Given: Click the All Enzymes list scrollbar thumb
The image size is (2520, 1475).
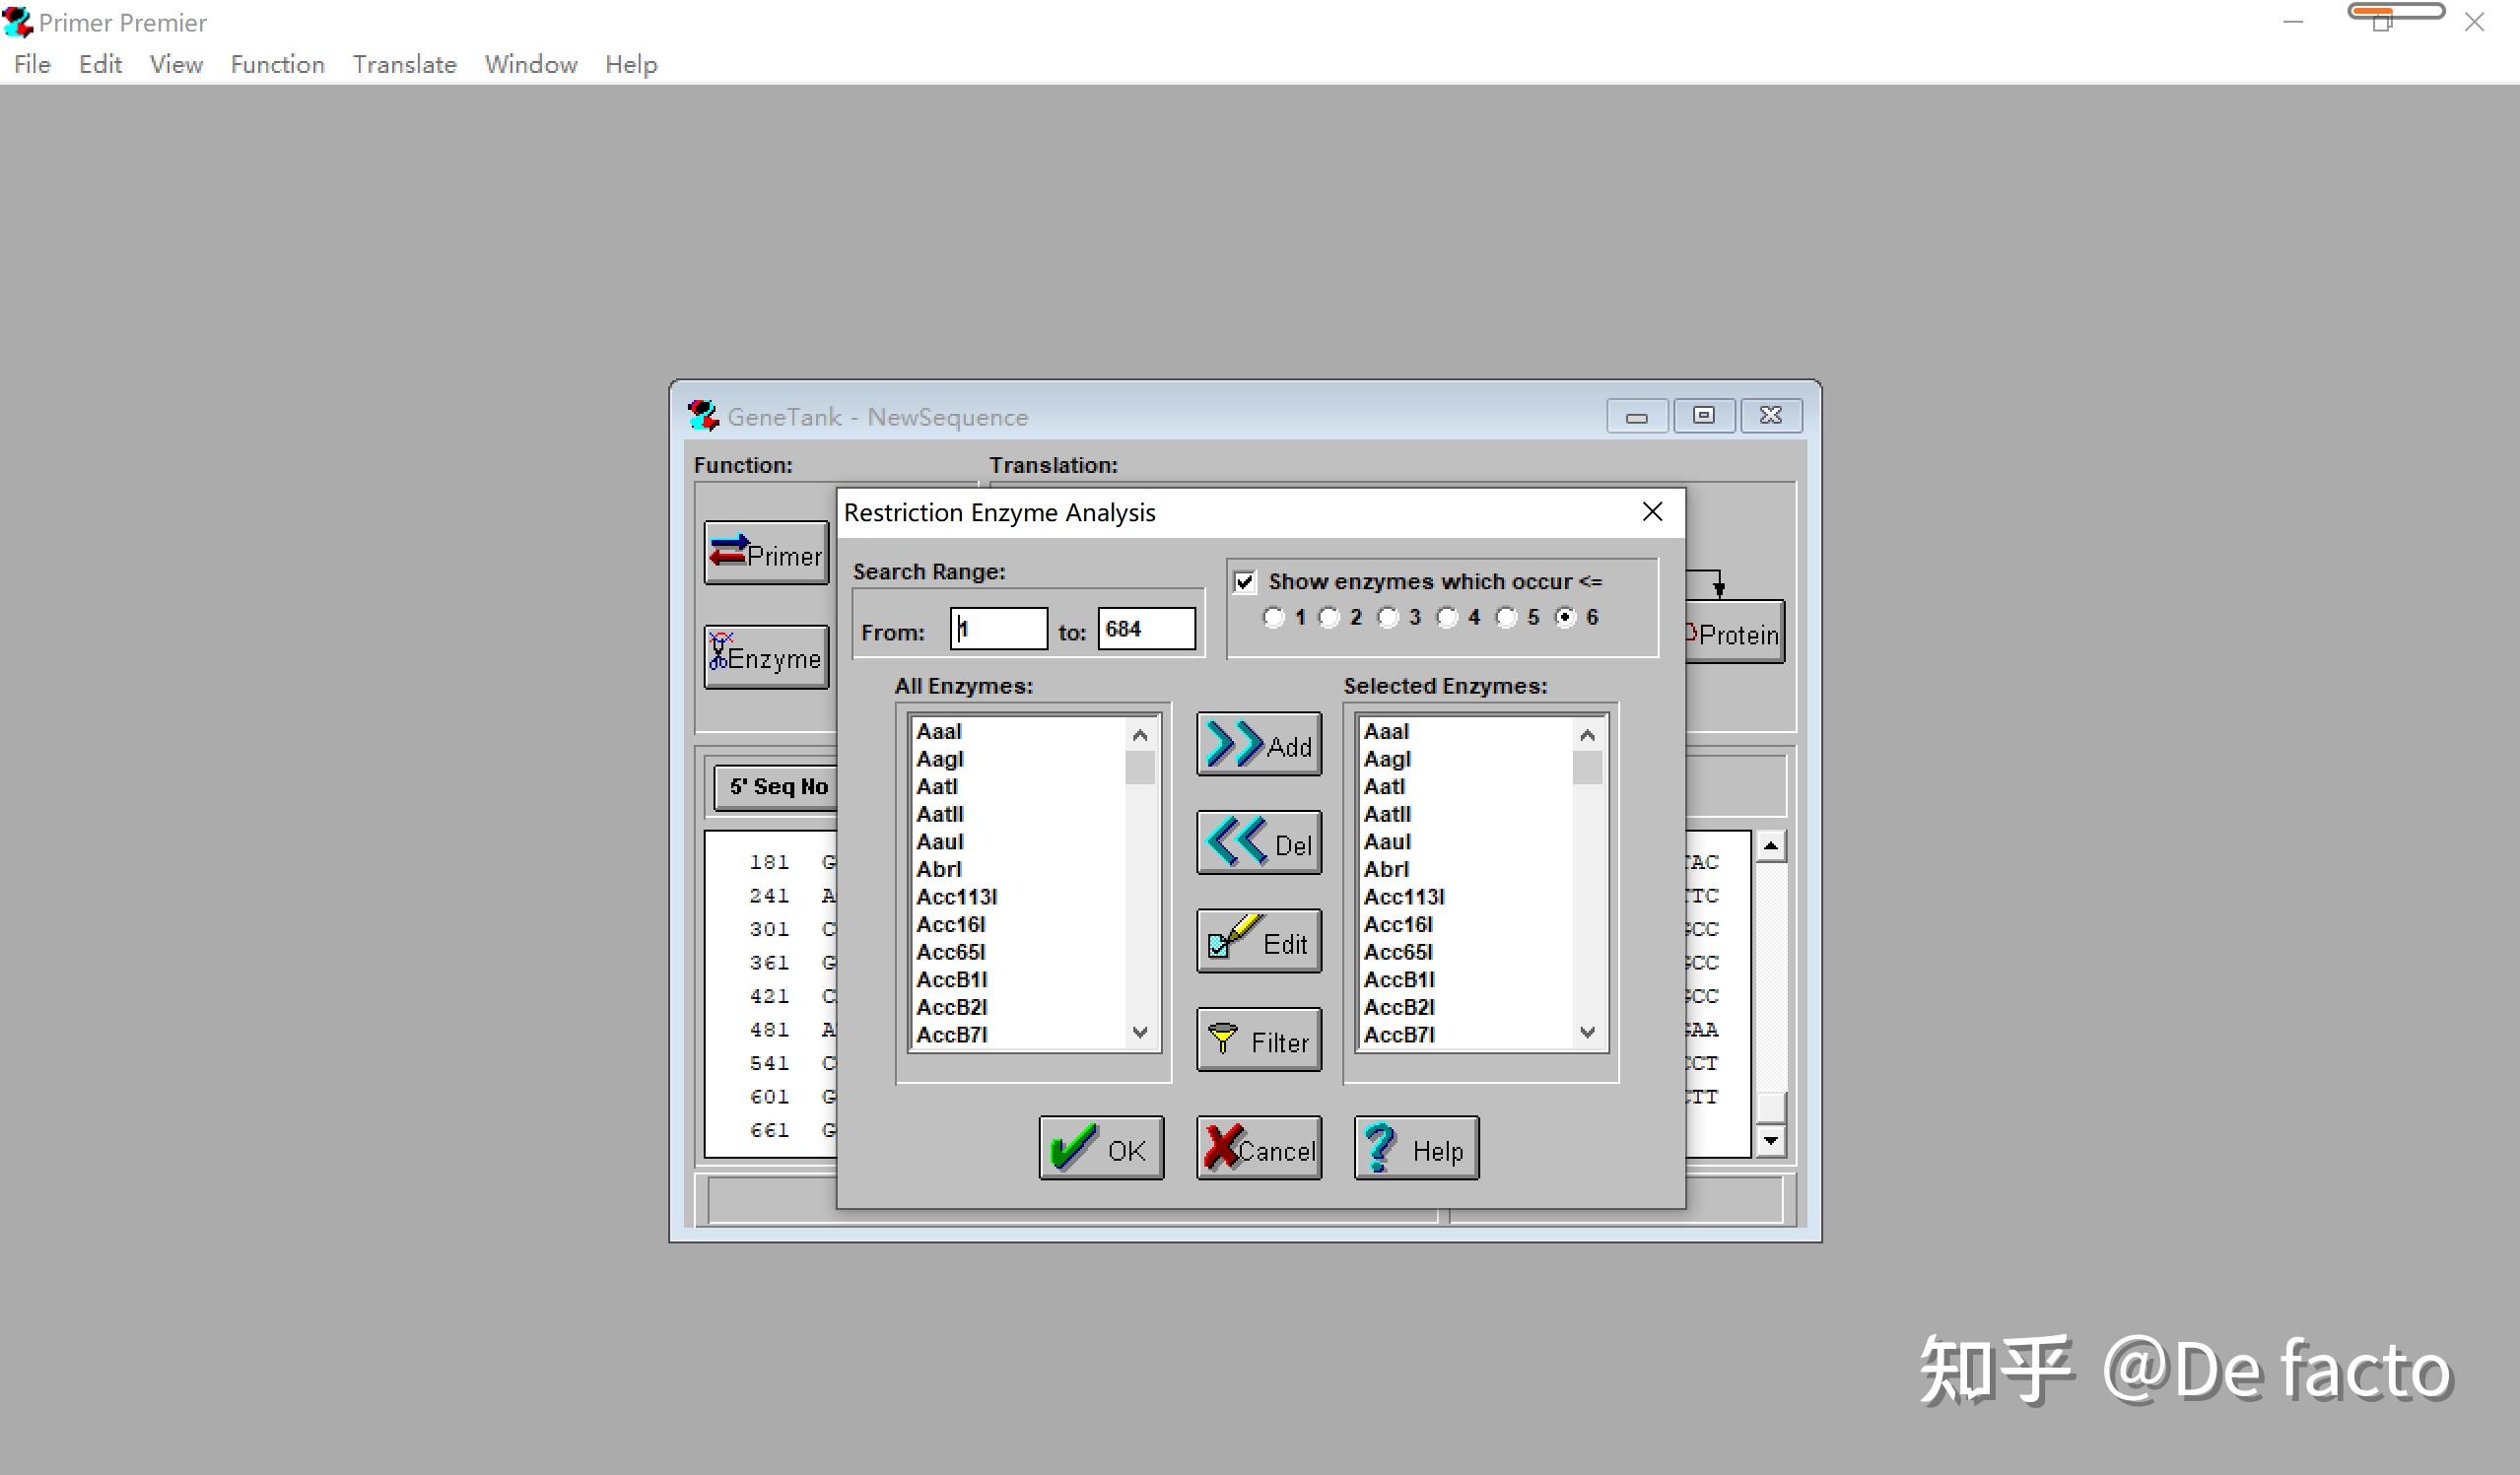Looking at the screenshot, I should (1140, 768).
